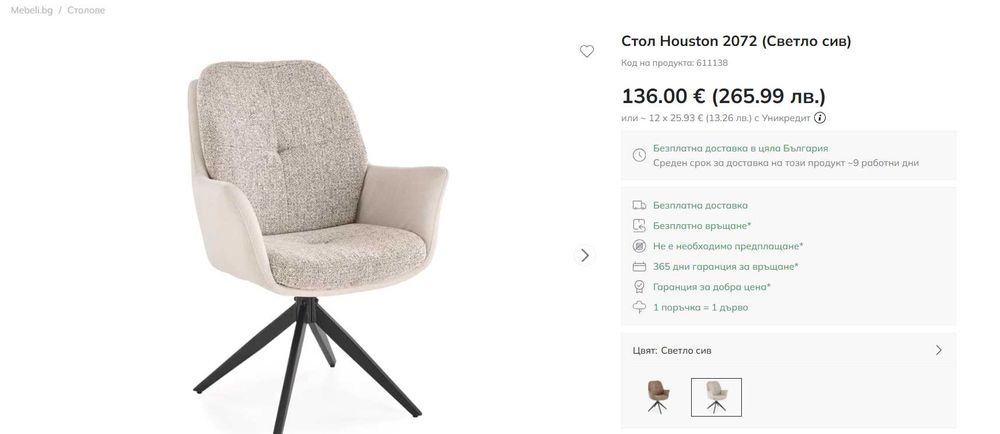Click the no prepayment icon
Viewport: 1000px width, 434px height.
coord(639,246)
